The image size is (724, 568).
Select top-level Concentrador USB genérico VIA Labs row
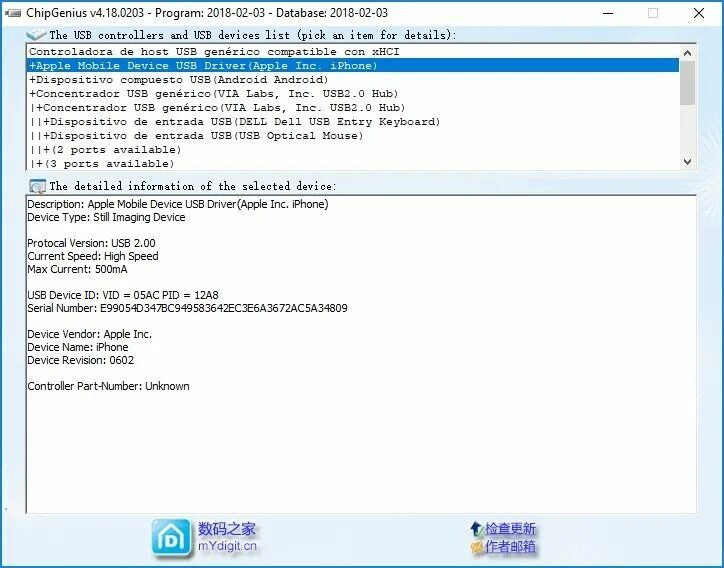point(353,94)
